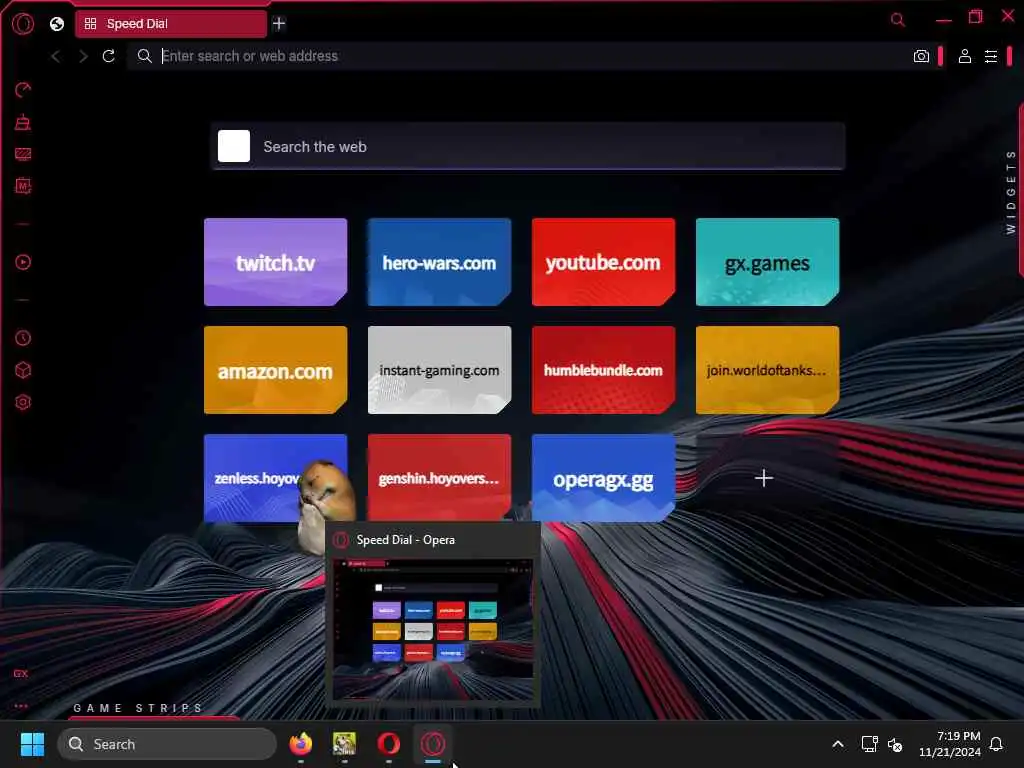Open Extensions cube icon in sidebar

23,370
